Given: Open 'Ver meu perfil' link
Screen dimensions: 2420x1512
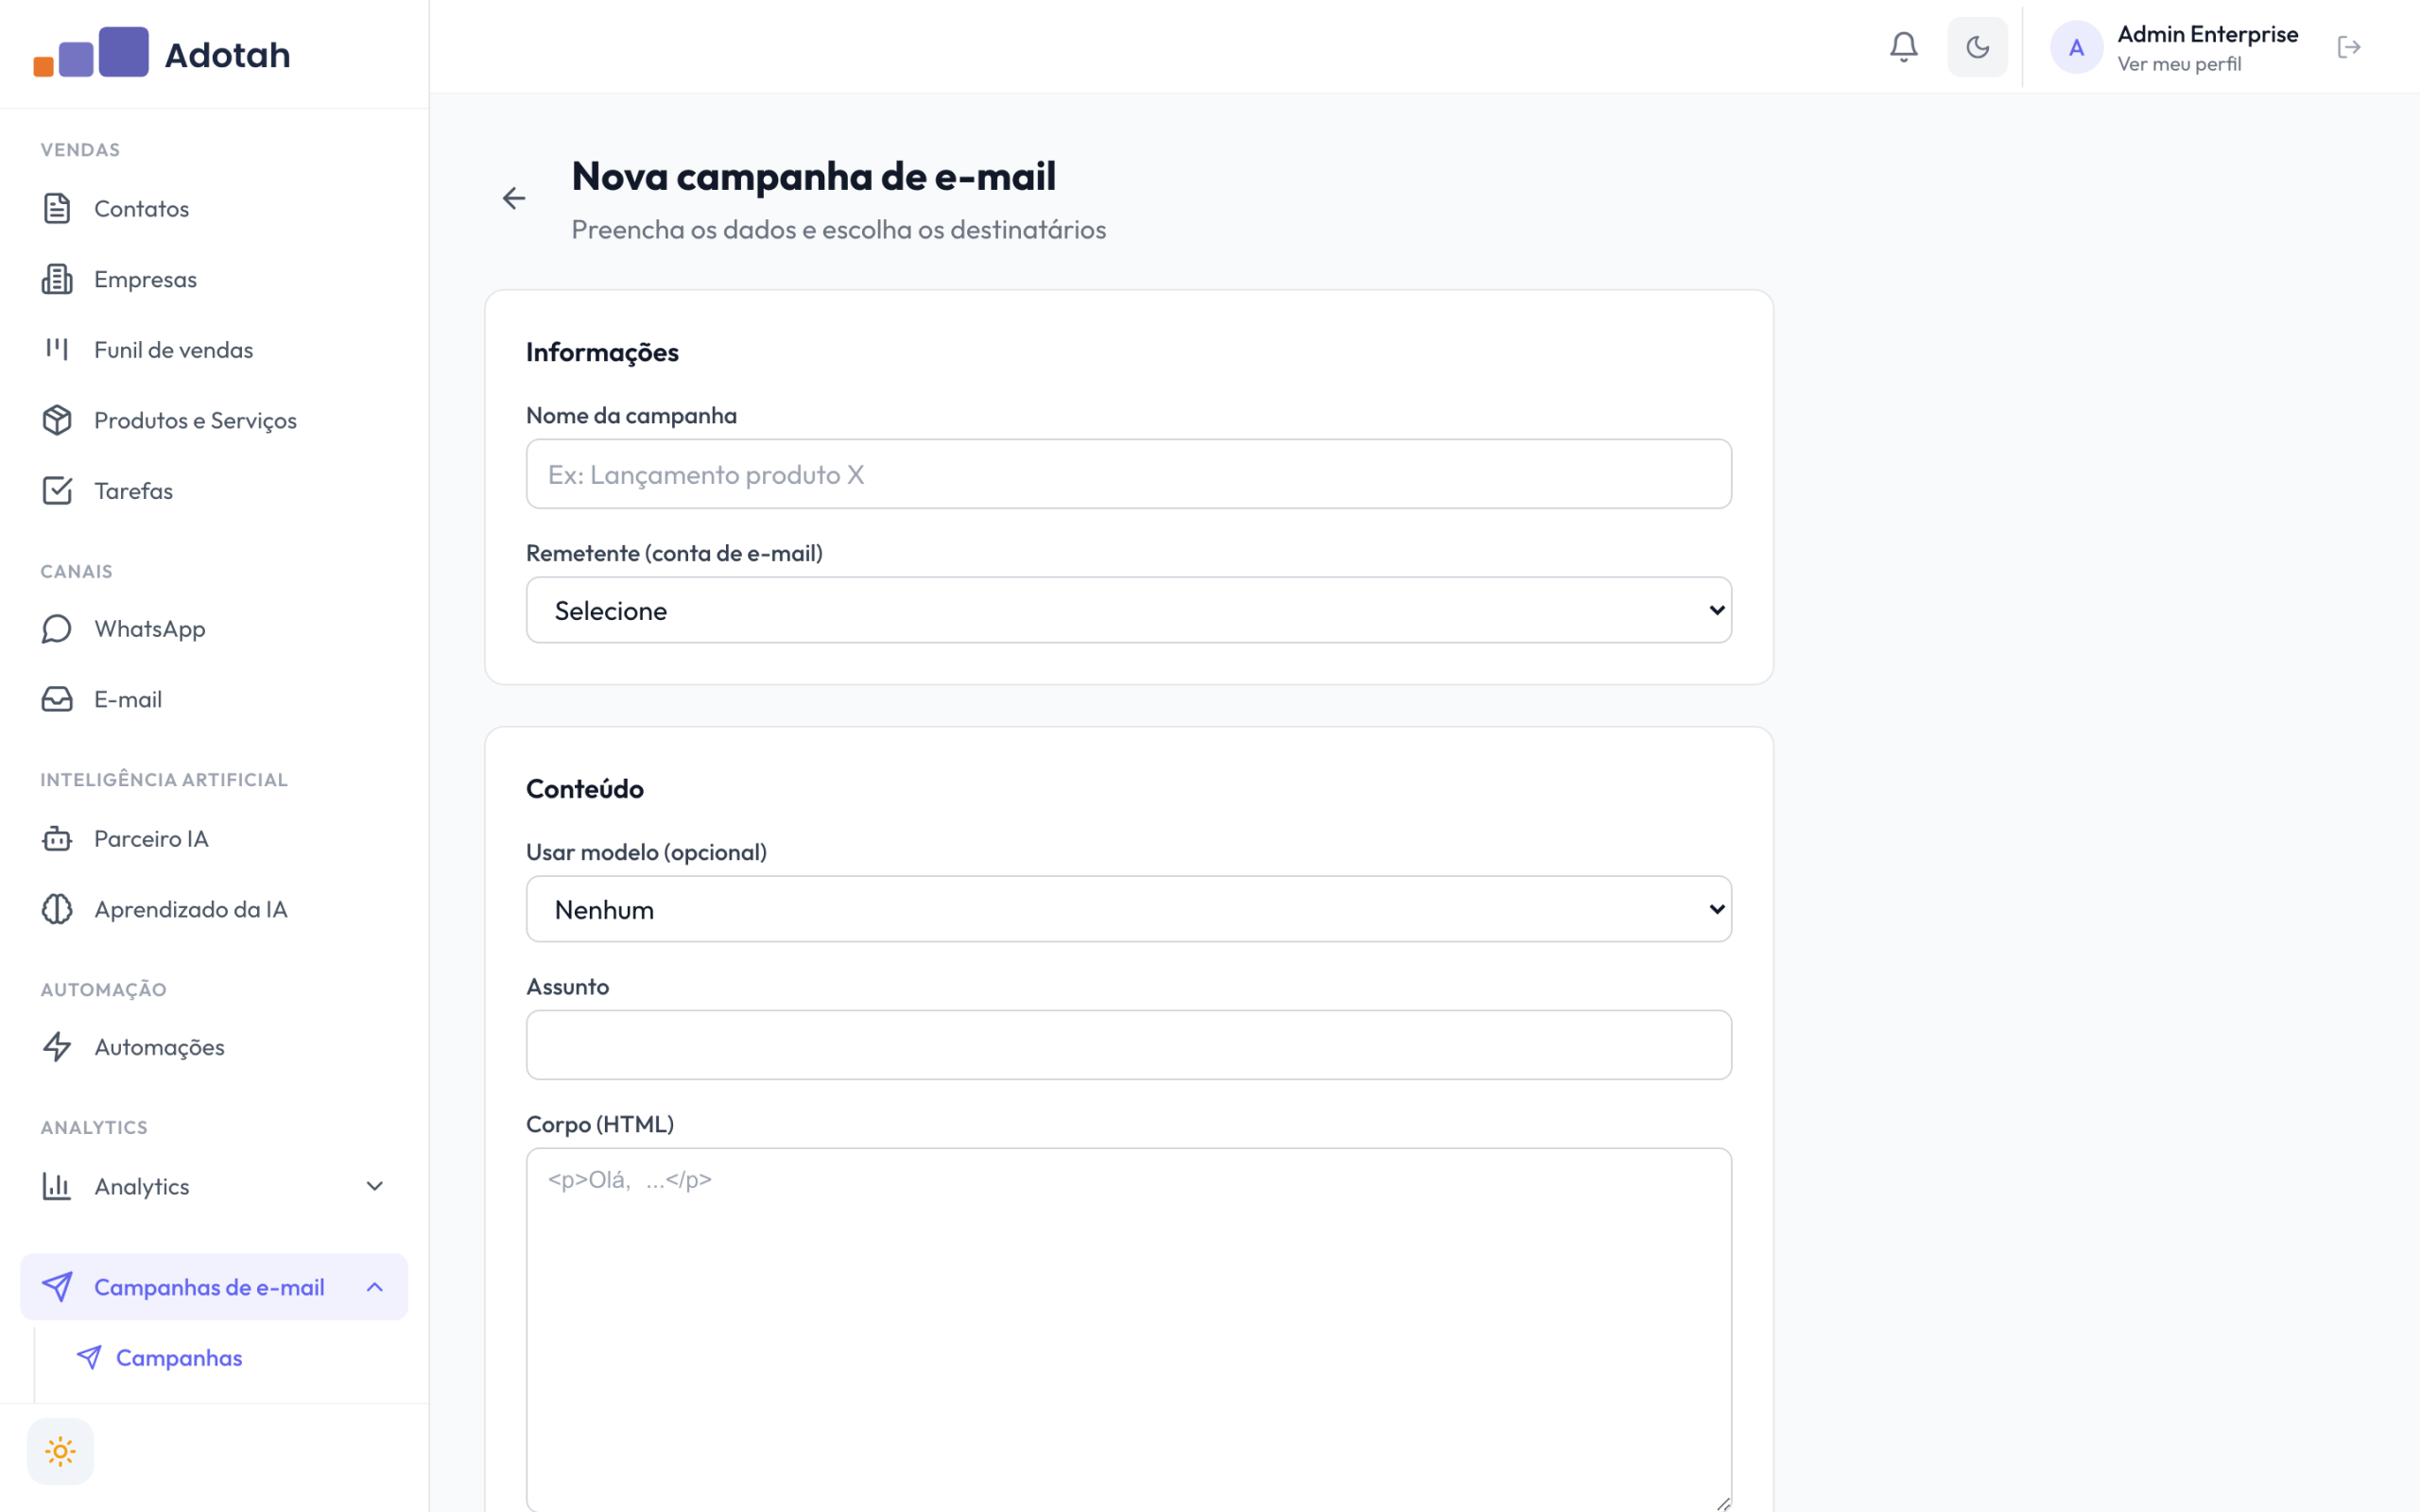Looking at the screenshot, I should 2179,64.
